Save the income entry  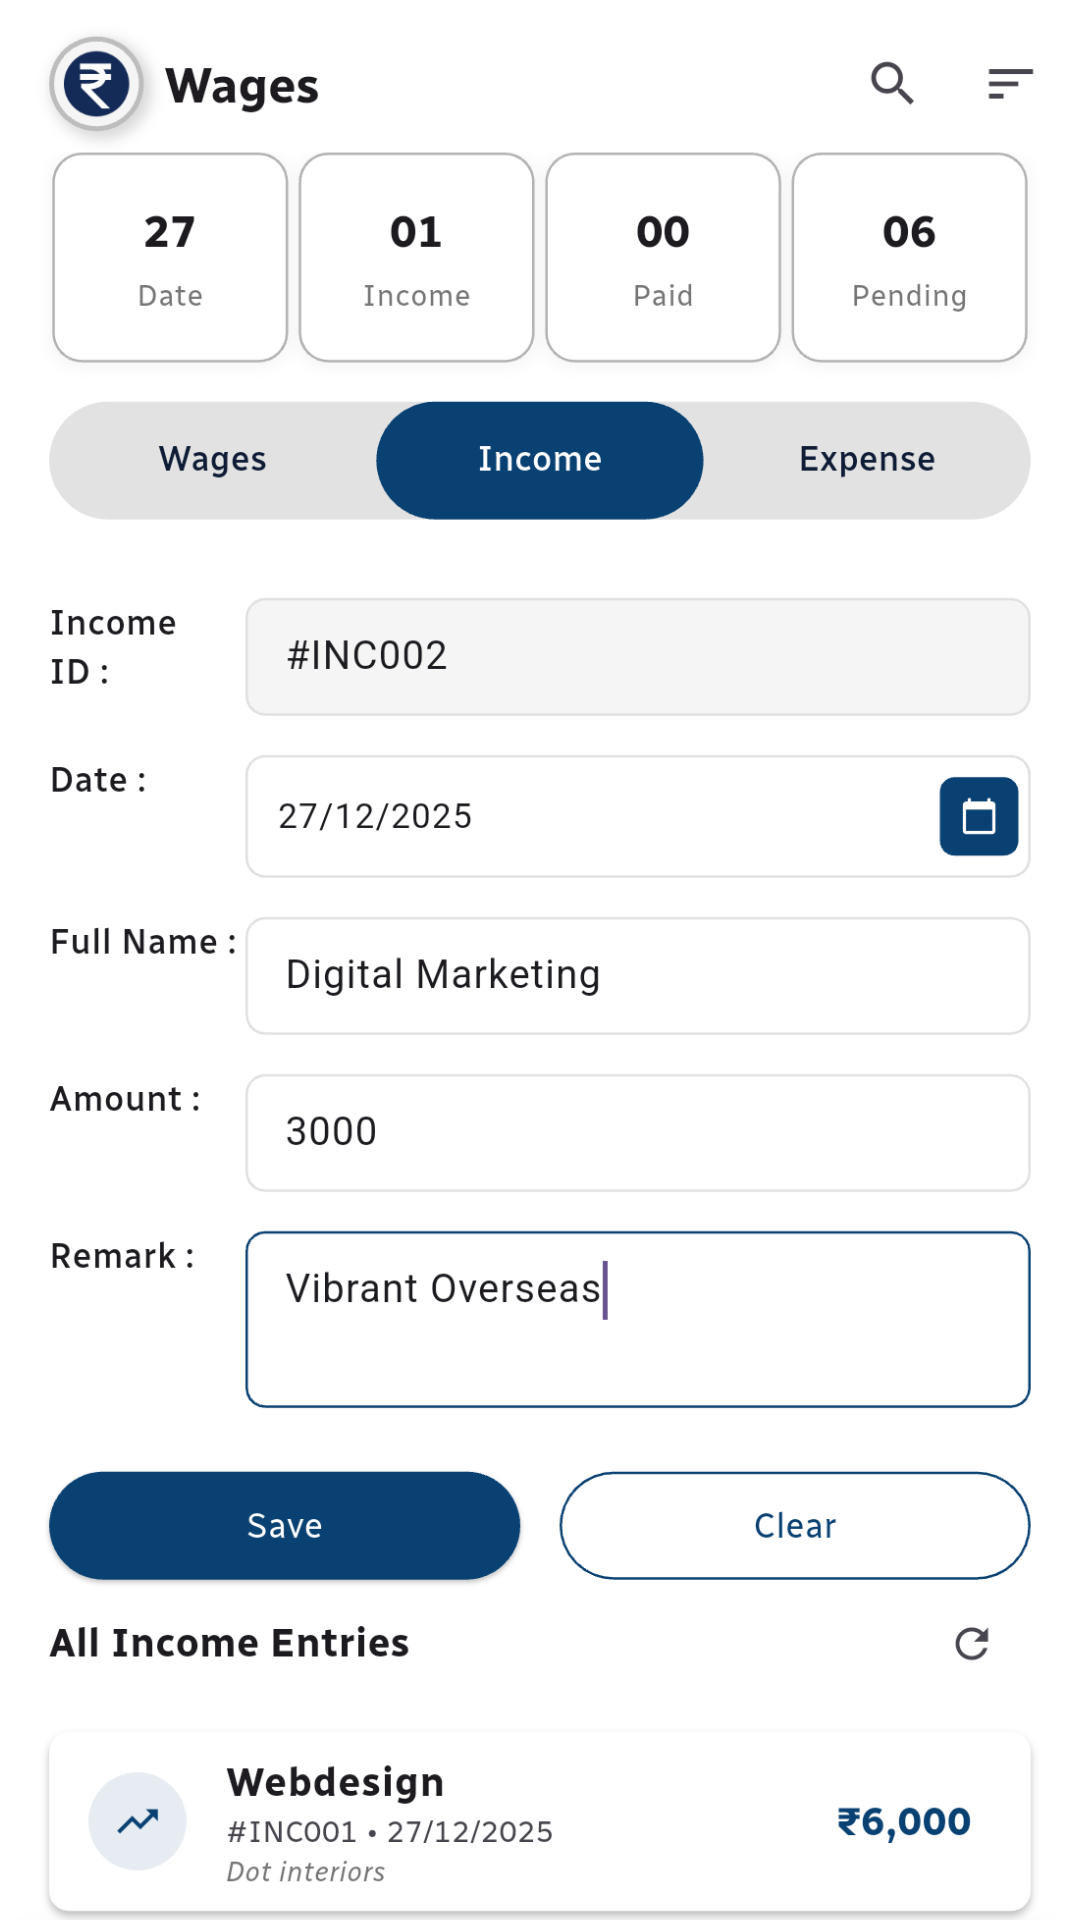tap(285, 1525)
